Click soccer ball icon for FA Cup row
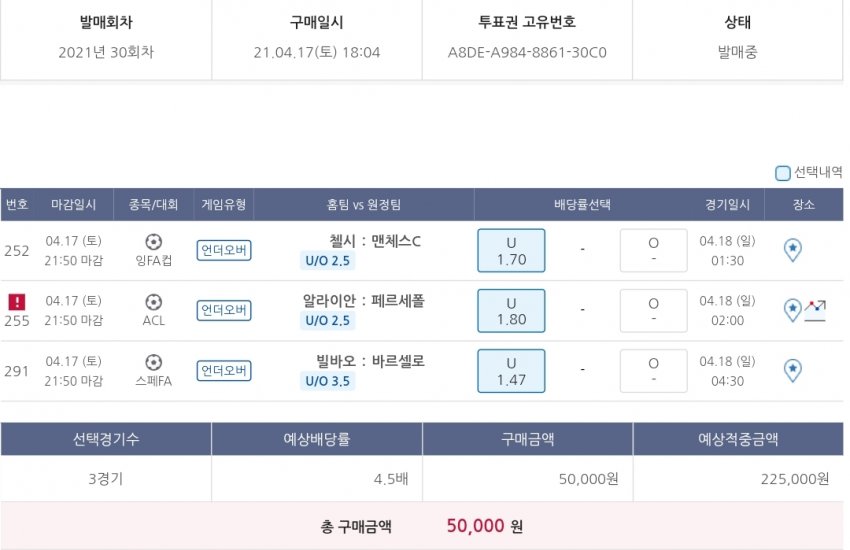 click(x=153, y=241)
